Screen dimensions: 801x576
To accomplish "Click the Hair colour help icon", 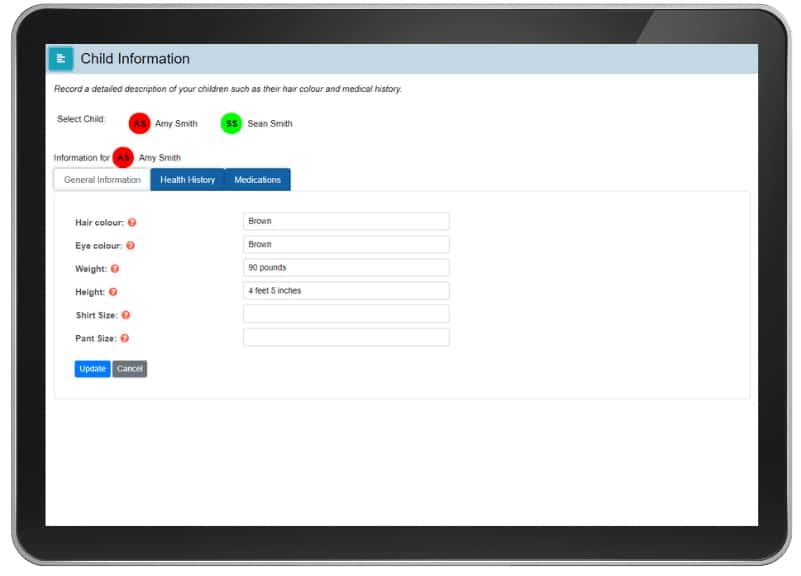I will tap(132, 222).
